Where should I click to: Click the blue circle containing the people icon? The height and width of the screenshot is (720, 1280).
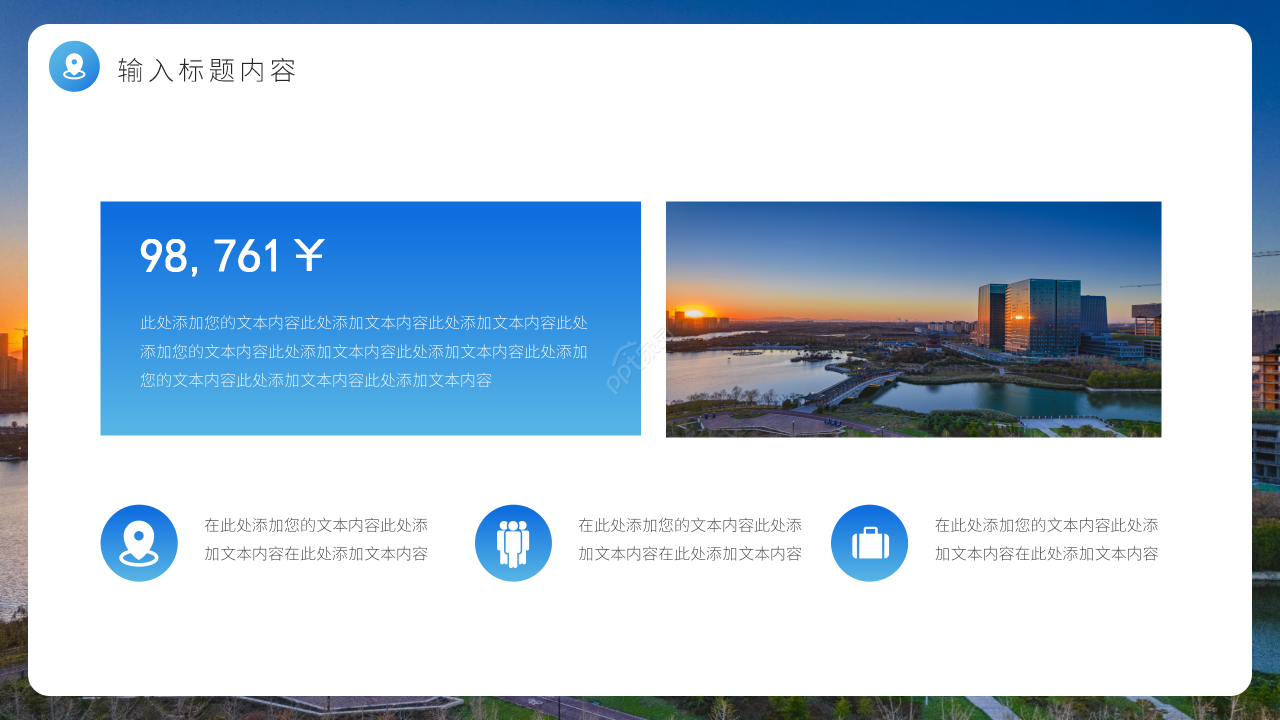click(x=513, y=543)
